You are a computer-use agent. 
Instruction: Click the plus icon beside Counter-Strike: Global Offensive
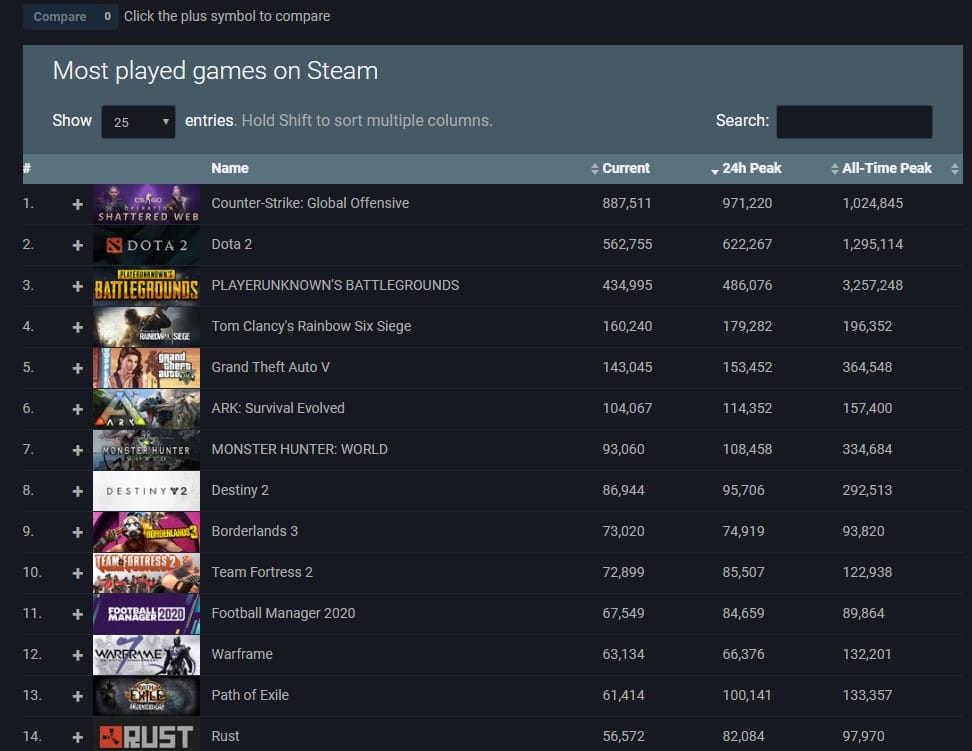77,204
